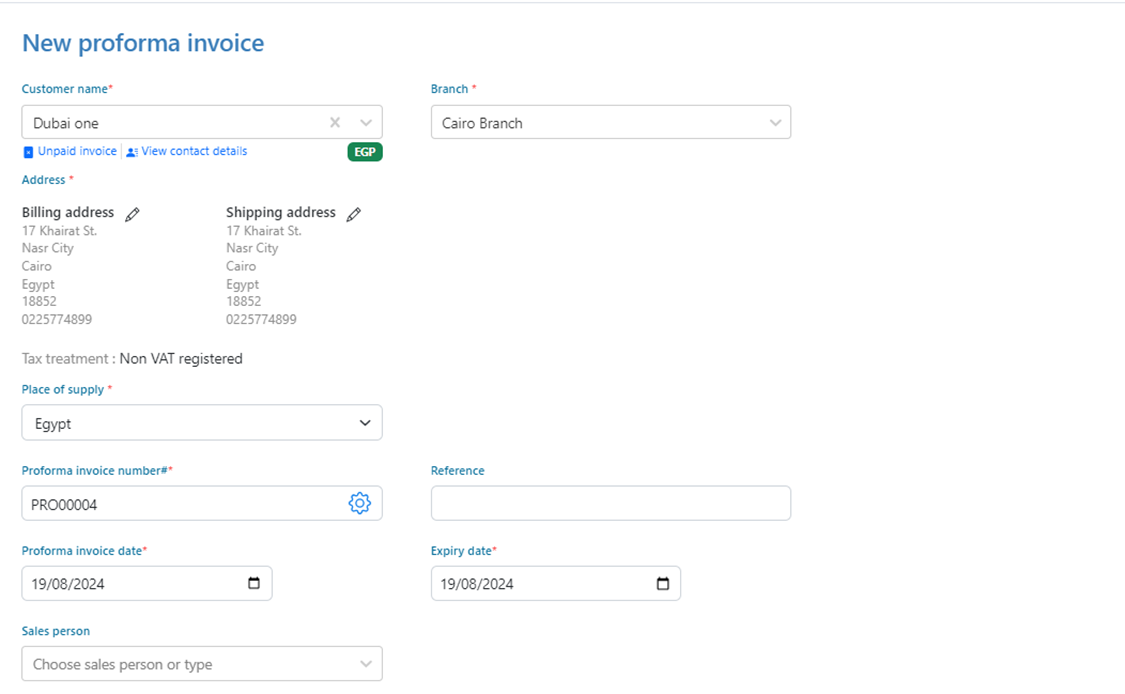Click the proforma invoice date field

coord(130,583)
